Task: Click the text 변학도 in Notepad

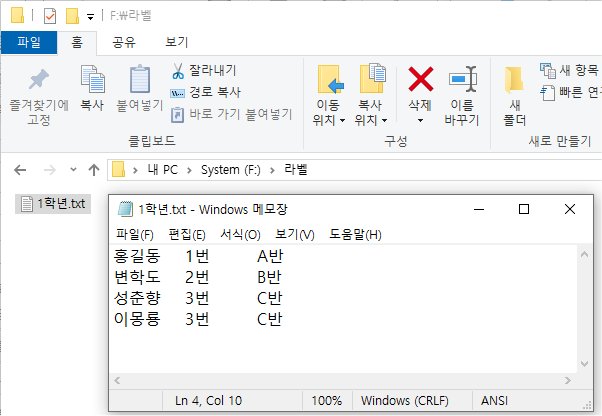Action: pos(137,277)
